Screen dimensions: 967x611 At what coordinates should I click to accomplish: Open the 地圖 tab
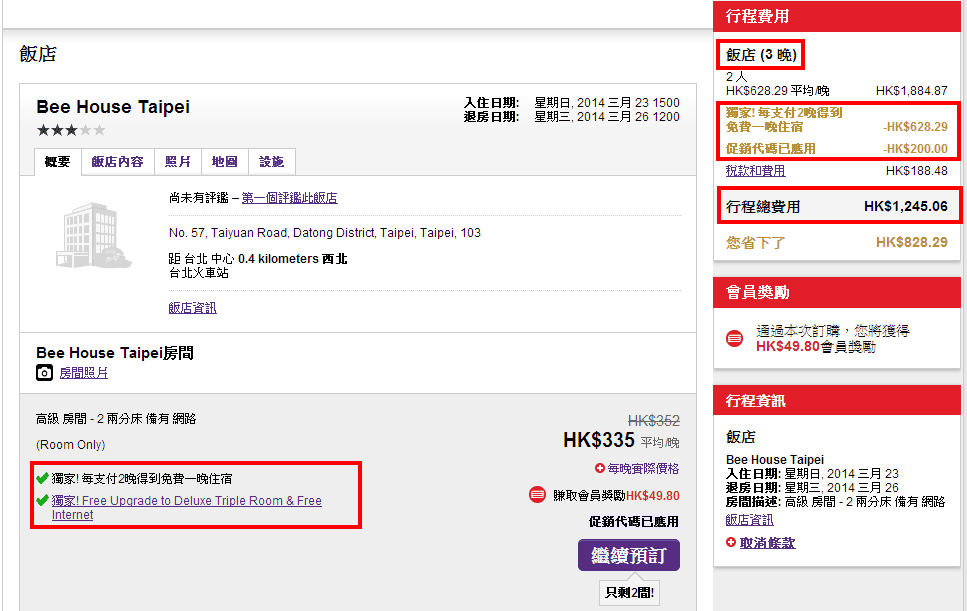click(x=224, y=162)
